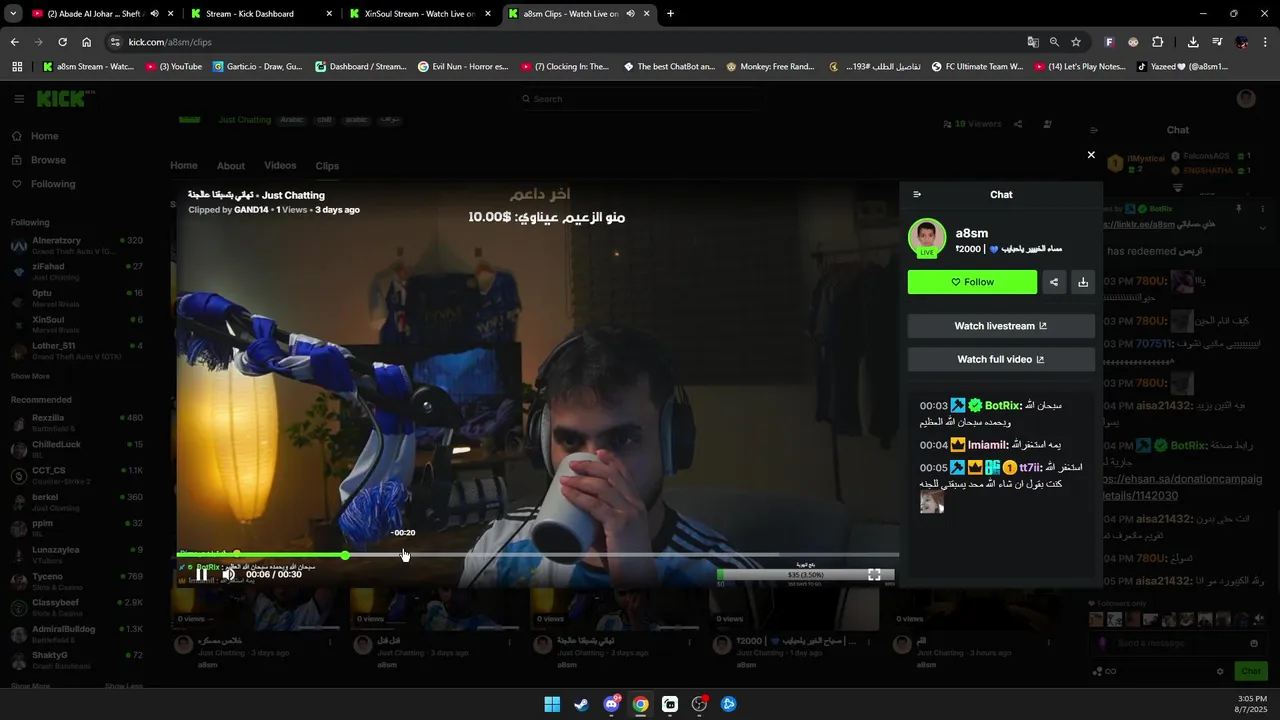Open Steam from the taskbar

click(581, 704)
